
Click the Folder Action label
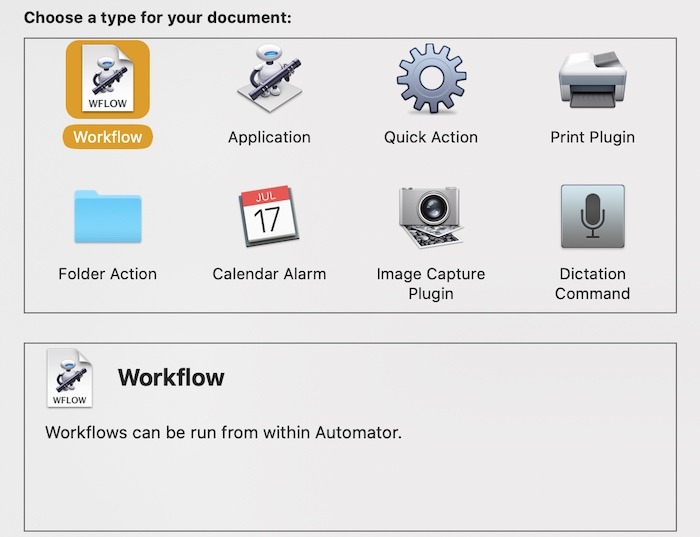pyautogui.click(x=108, y=274)
